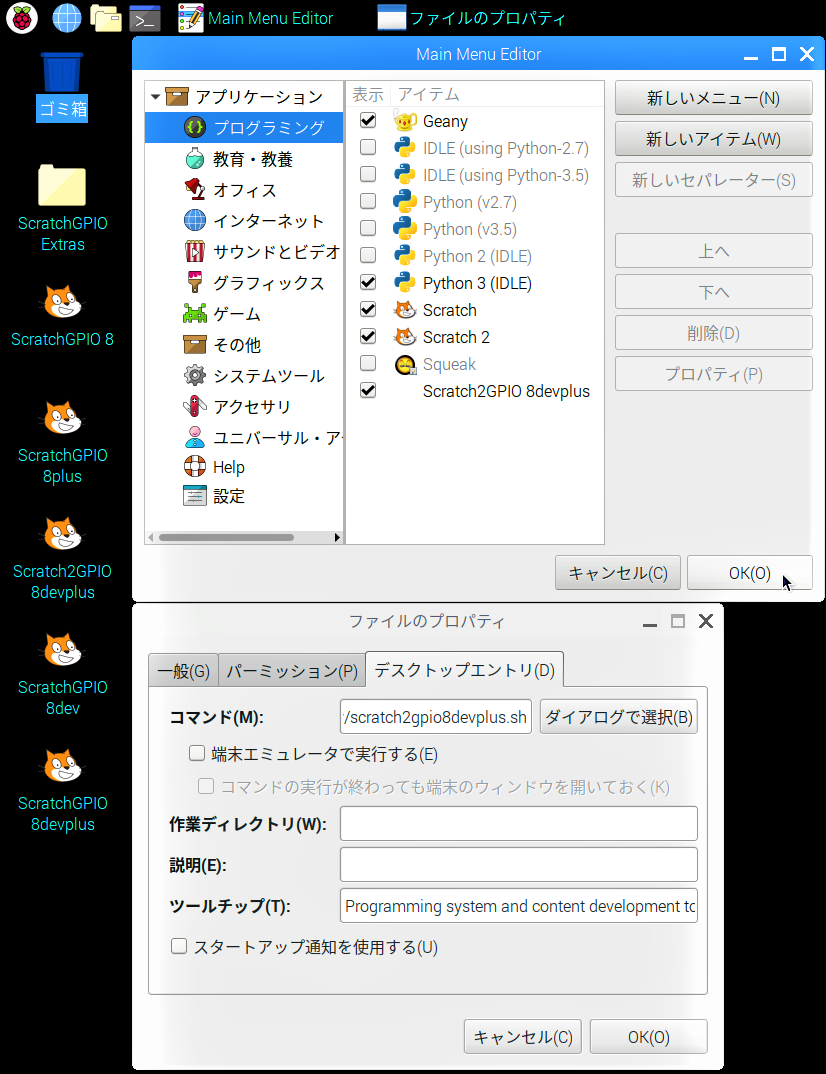Uncheck the Scratch 2 checkbox

[x=368, y=336]
